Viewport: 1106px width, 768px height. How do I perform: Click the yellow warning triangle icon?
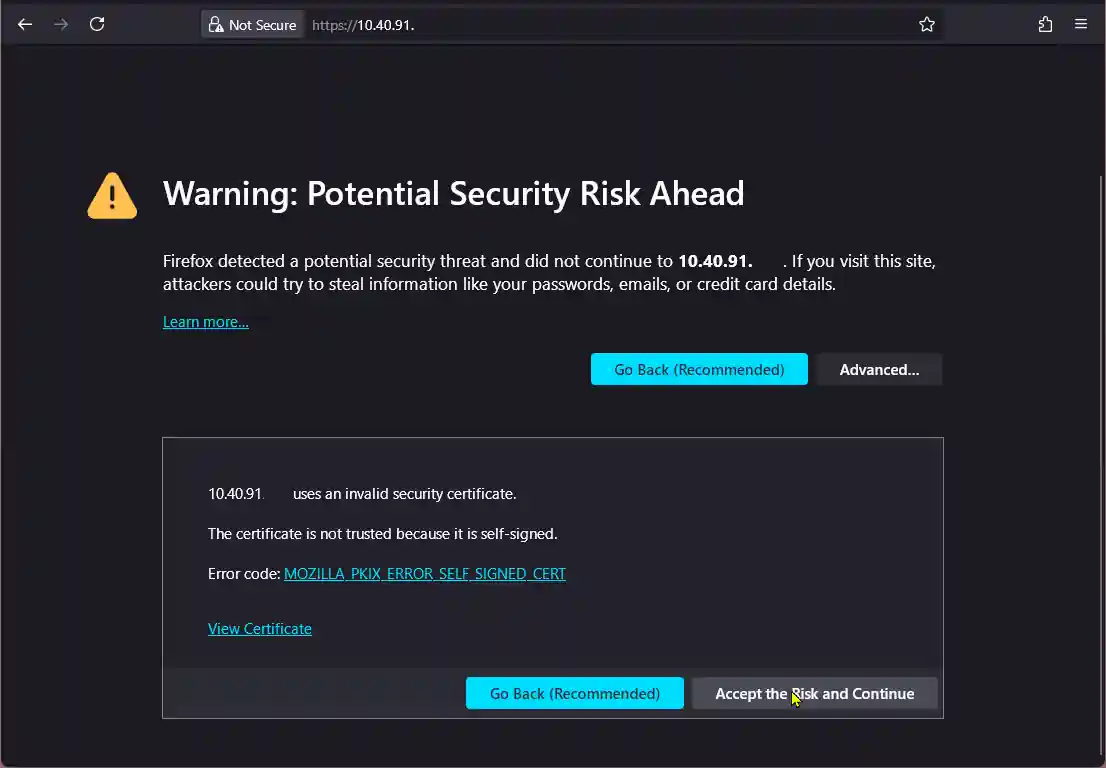(112, 196)
